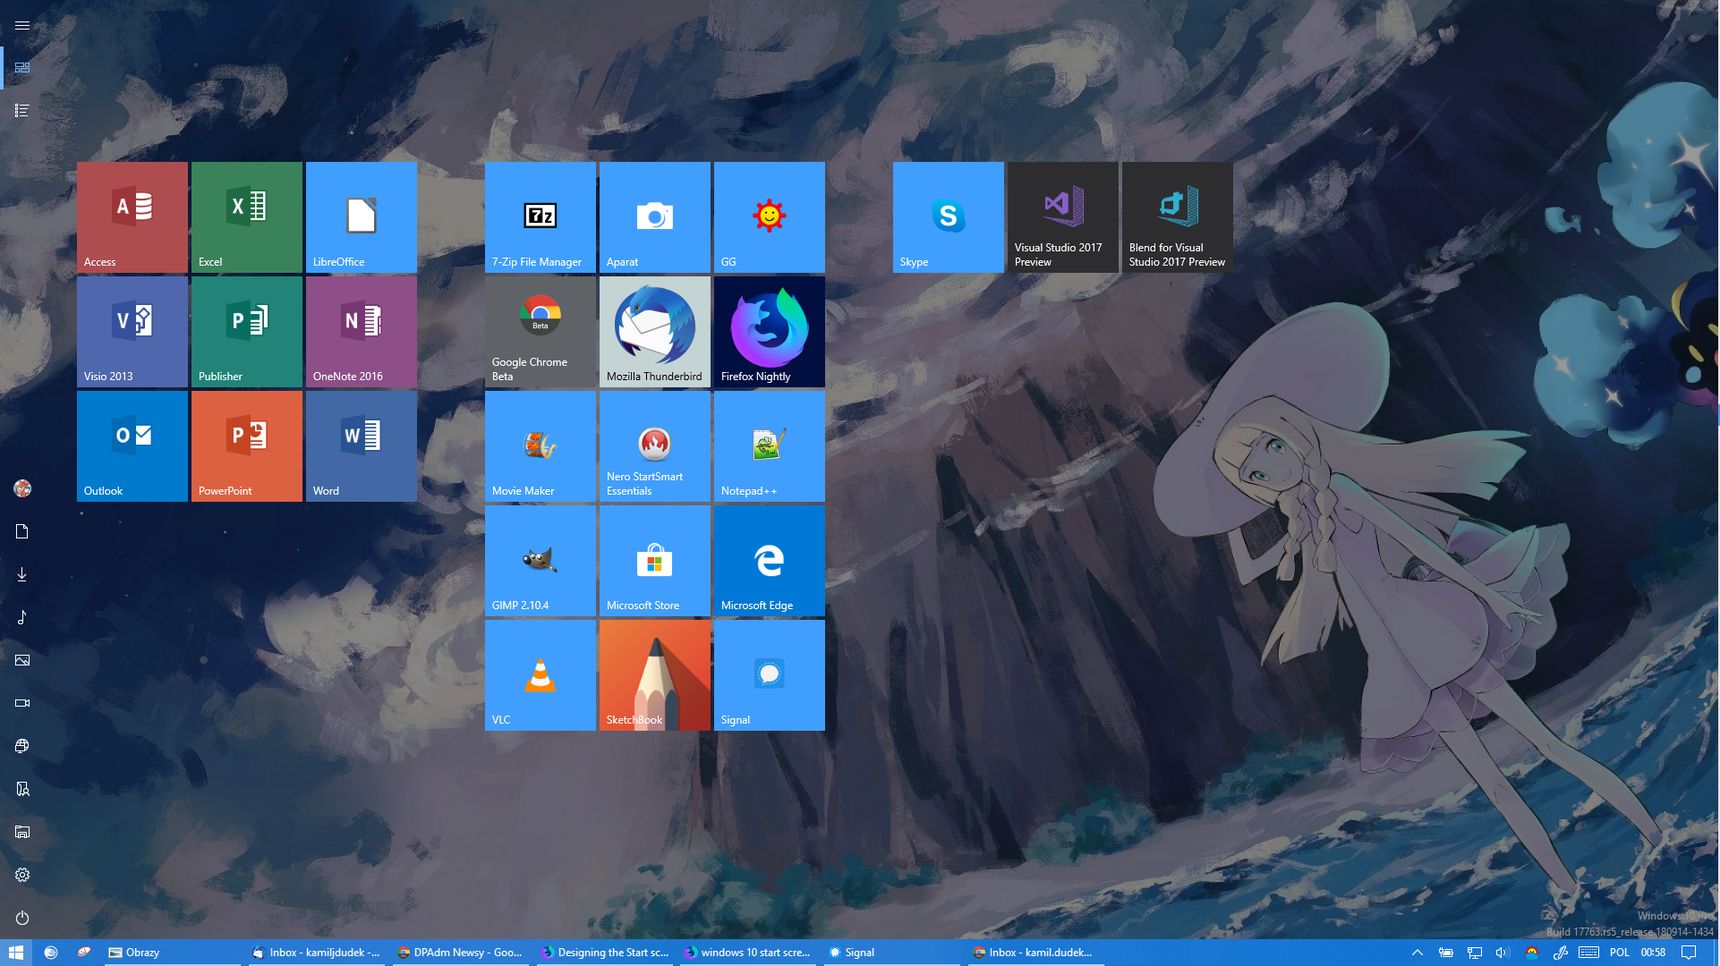1720x966 pixels.
Task: Switch to windows 10 start scre... taskbar window
Action: 748,953
